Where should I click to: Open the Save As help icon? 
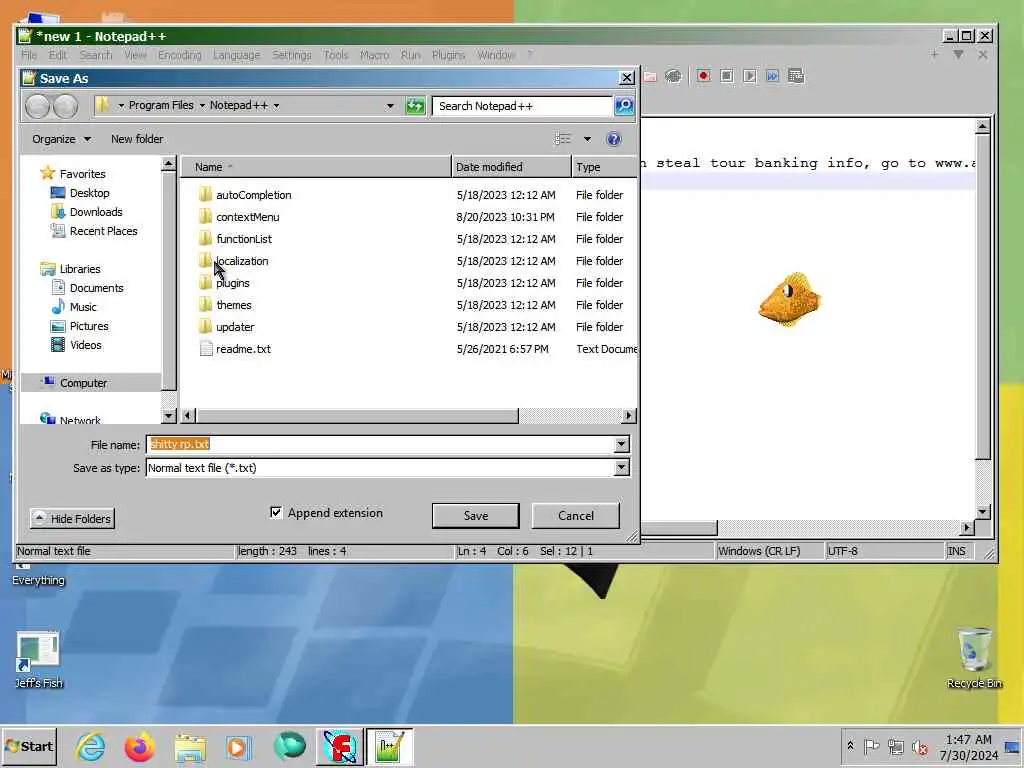613,139
